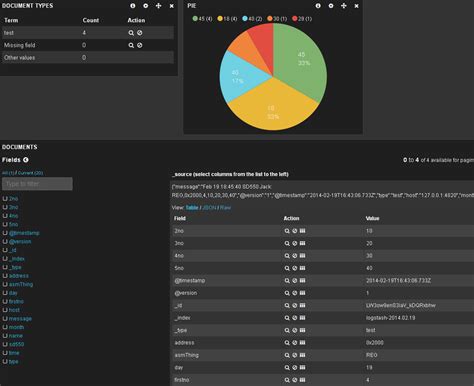Remove the Pie panel with its X

point(356,6)
